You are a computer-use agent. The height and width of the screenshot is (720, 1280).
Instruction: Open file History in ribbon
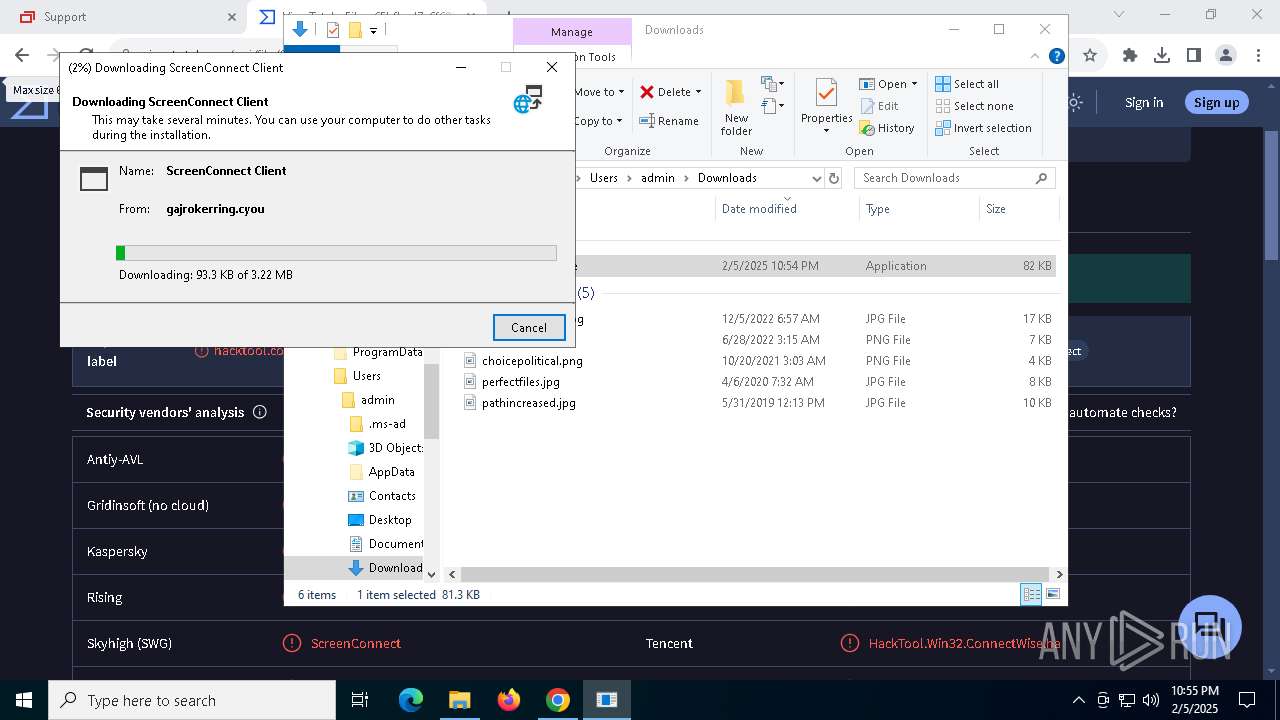(887, 128)
